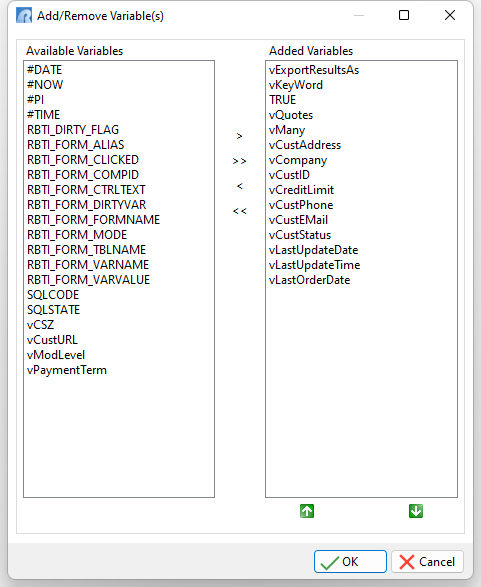Select RBTI_DIRTY_FLAG in available list
The width and height of the screenshot is (481, 587).
tap(73, 130)
